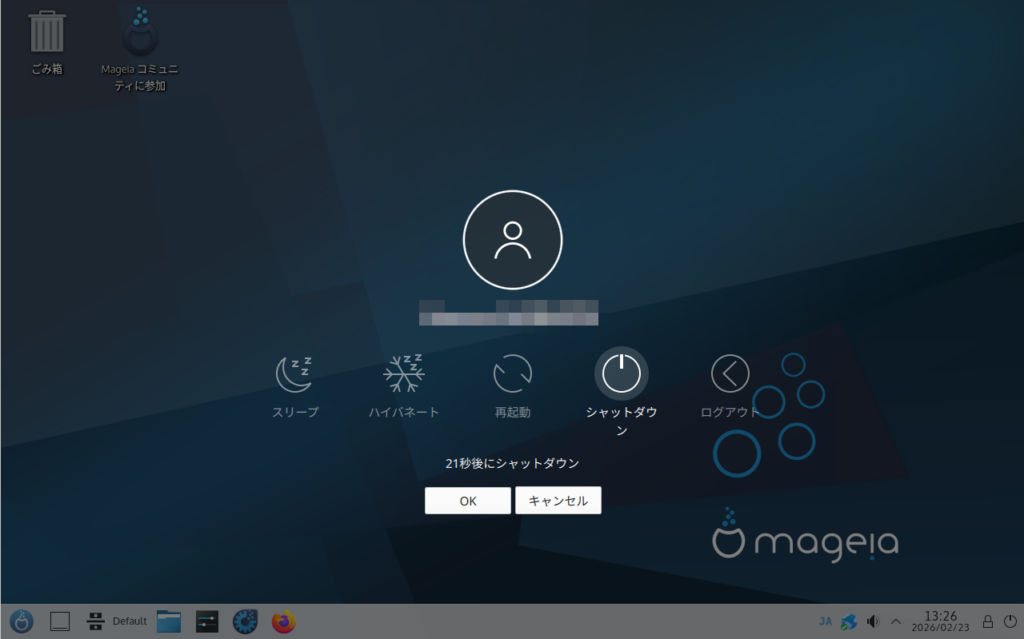The height and width of the screenshot is (639, 1024).
Task: Switch the JA keyboard layout indicator
Action: (x=825, y=622)
